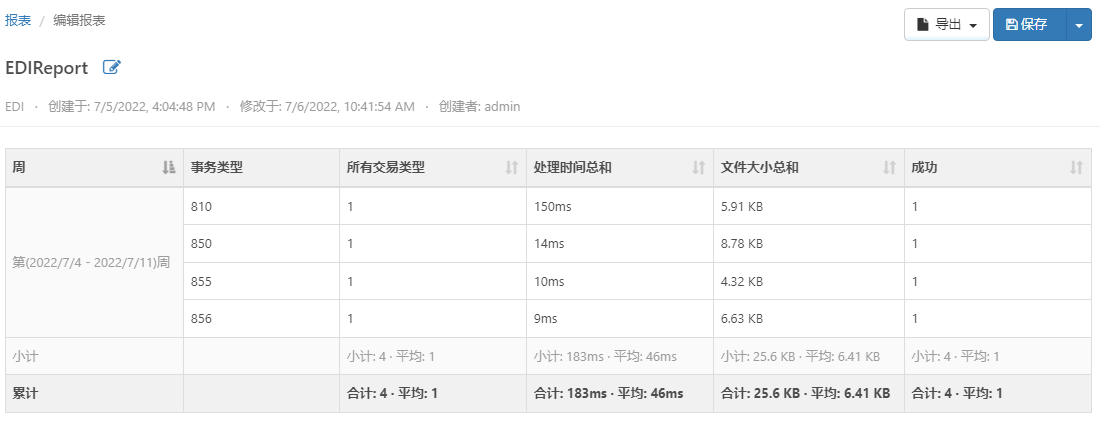
Task: Click the edit pencil icon beside EDIReport
Action: click(x=112, y=68)
